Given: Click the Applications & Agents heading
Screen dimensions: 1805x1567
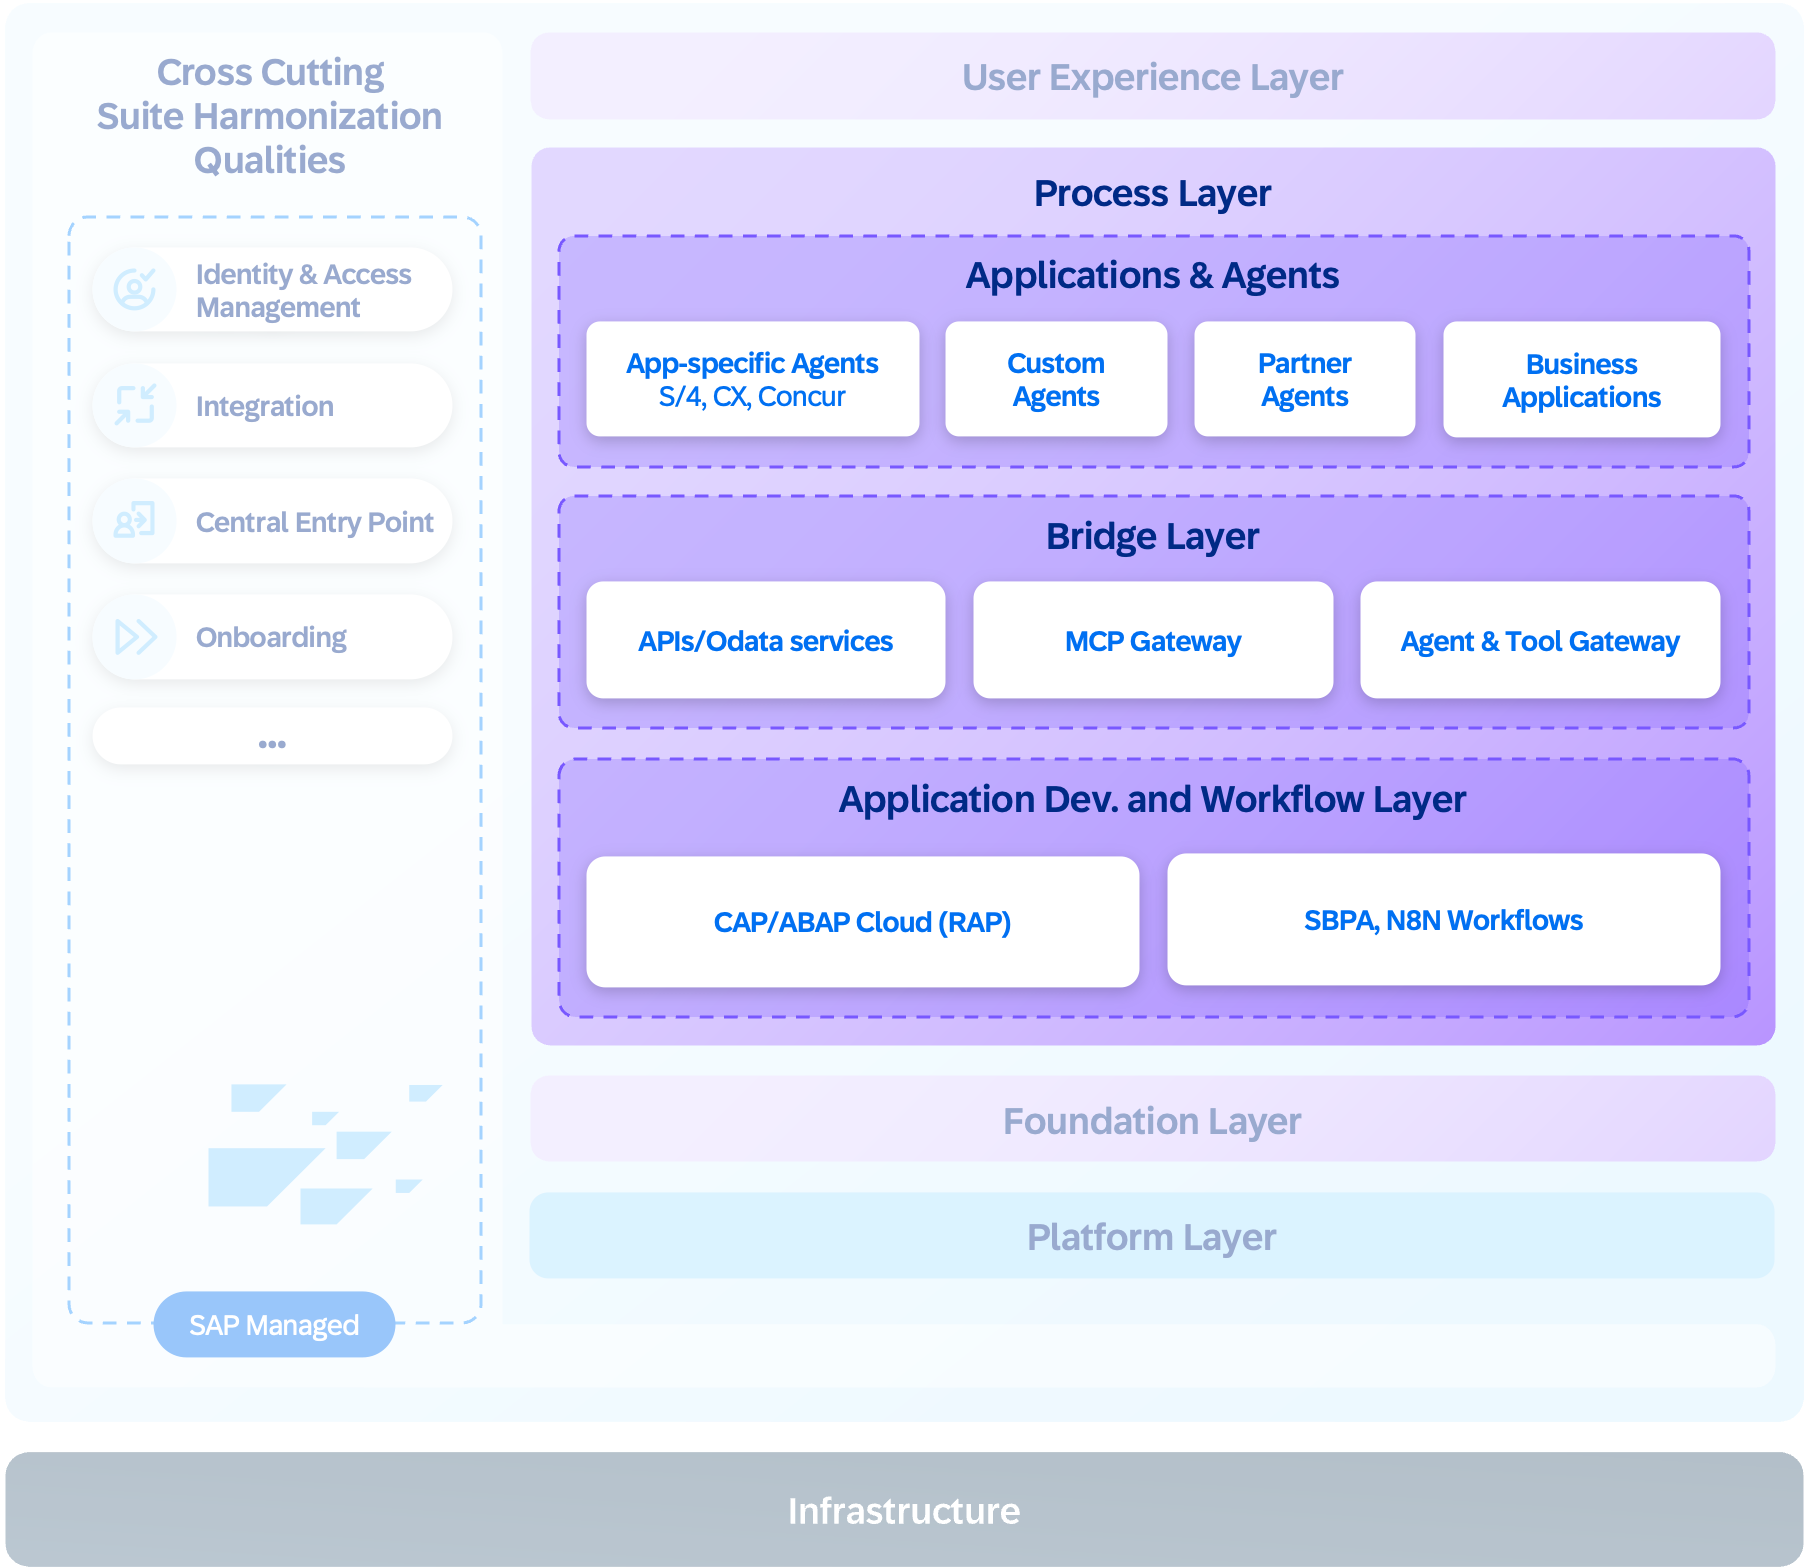Looking at the screenshot, I should [1152, 275].
